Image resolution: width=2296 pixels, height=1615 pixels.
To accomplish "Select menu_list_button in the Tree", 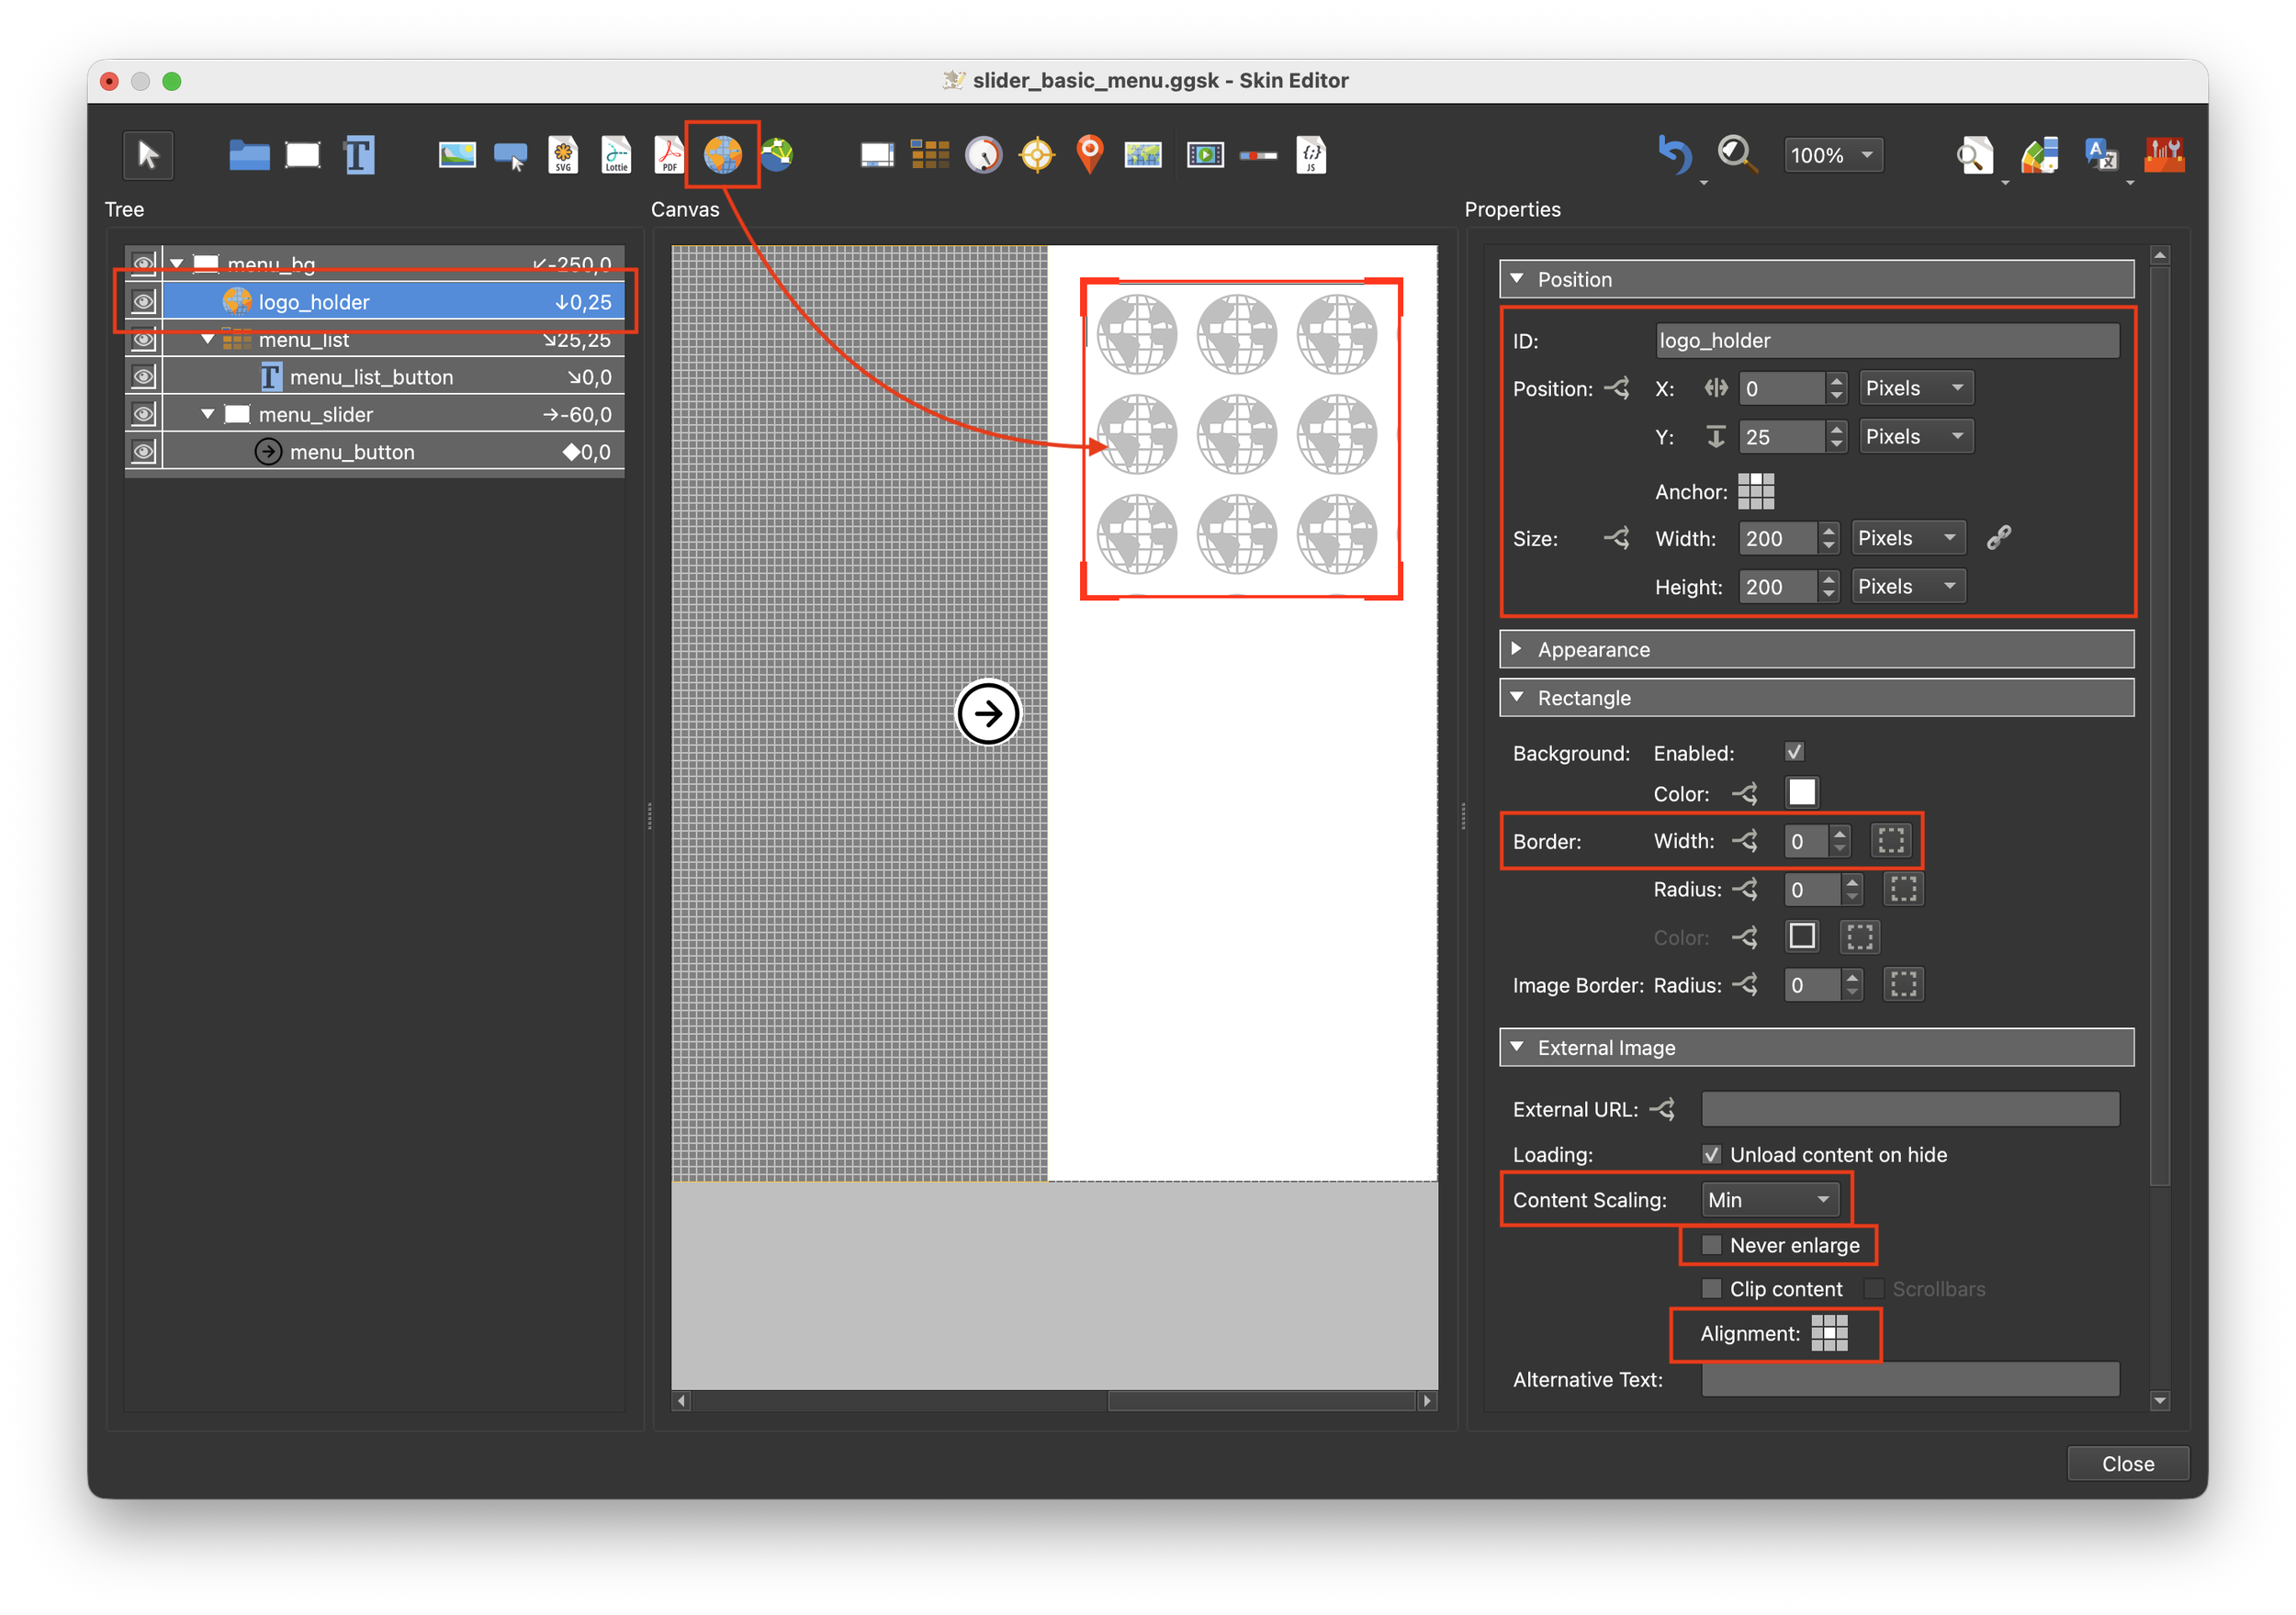I will tap(371, 377).
